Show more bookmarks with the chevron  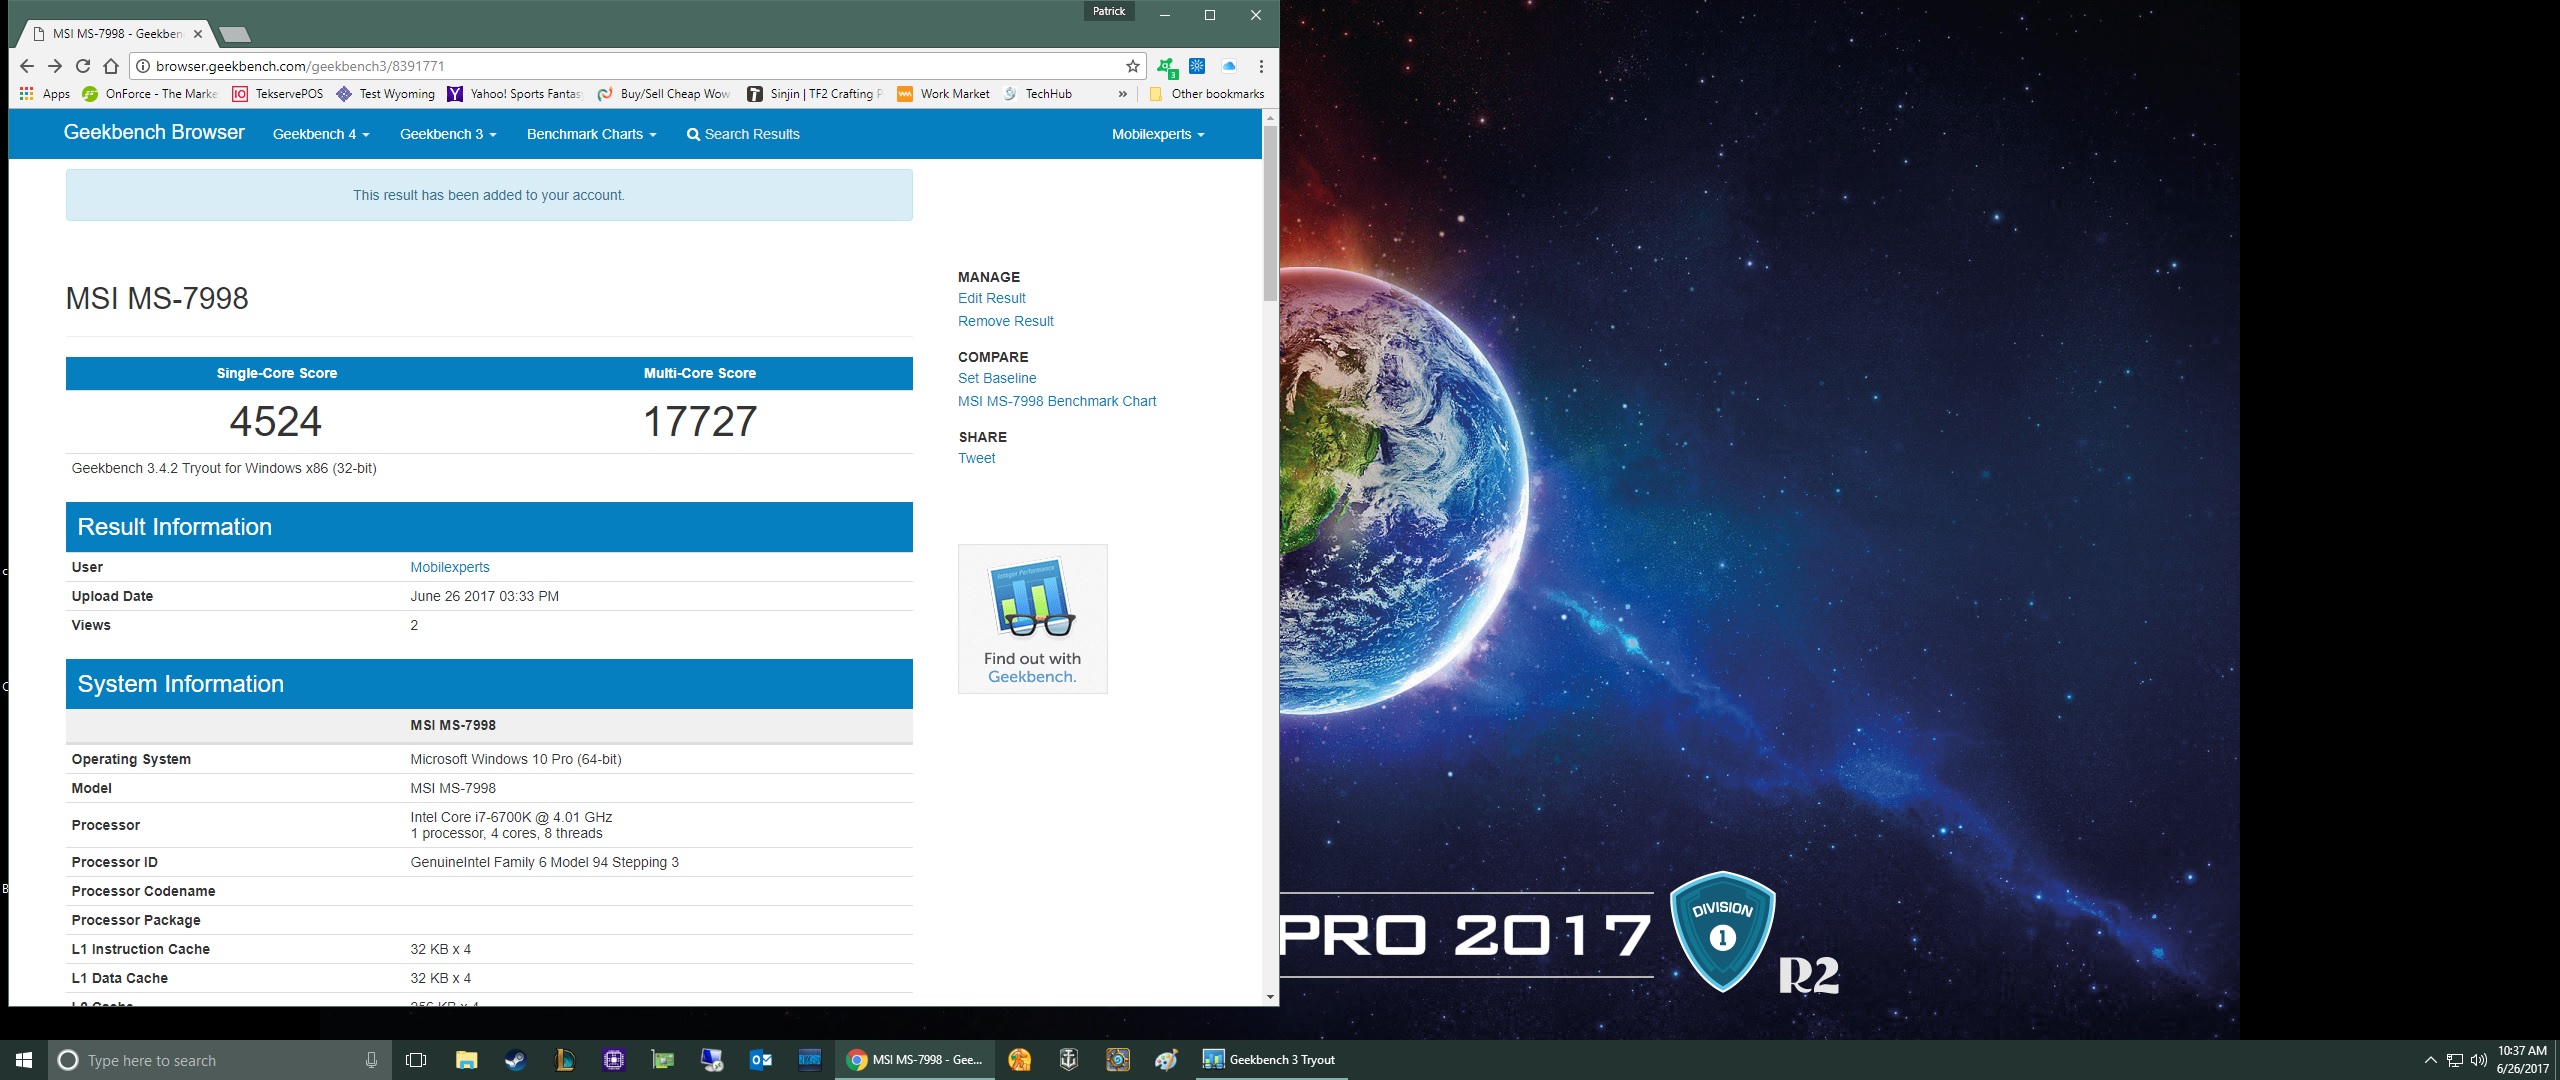pyautogui.click(x=1122, y=94)
